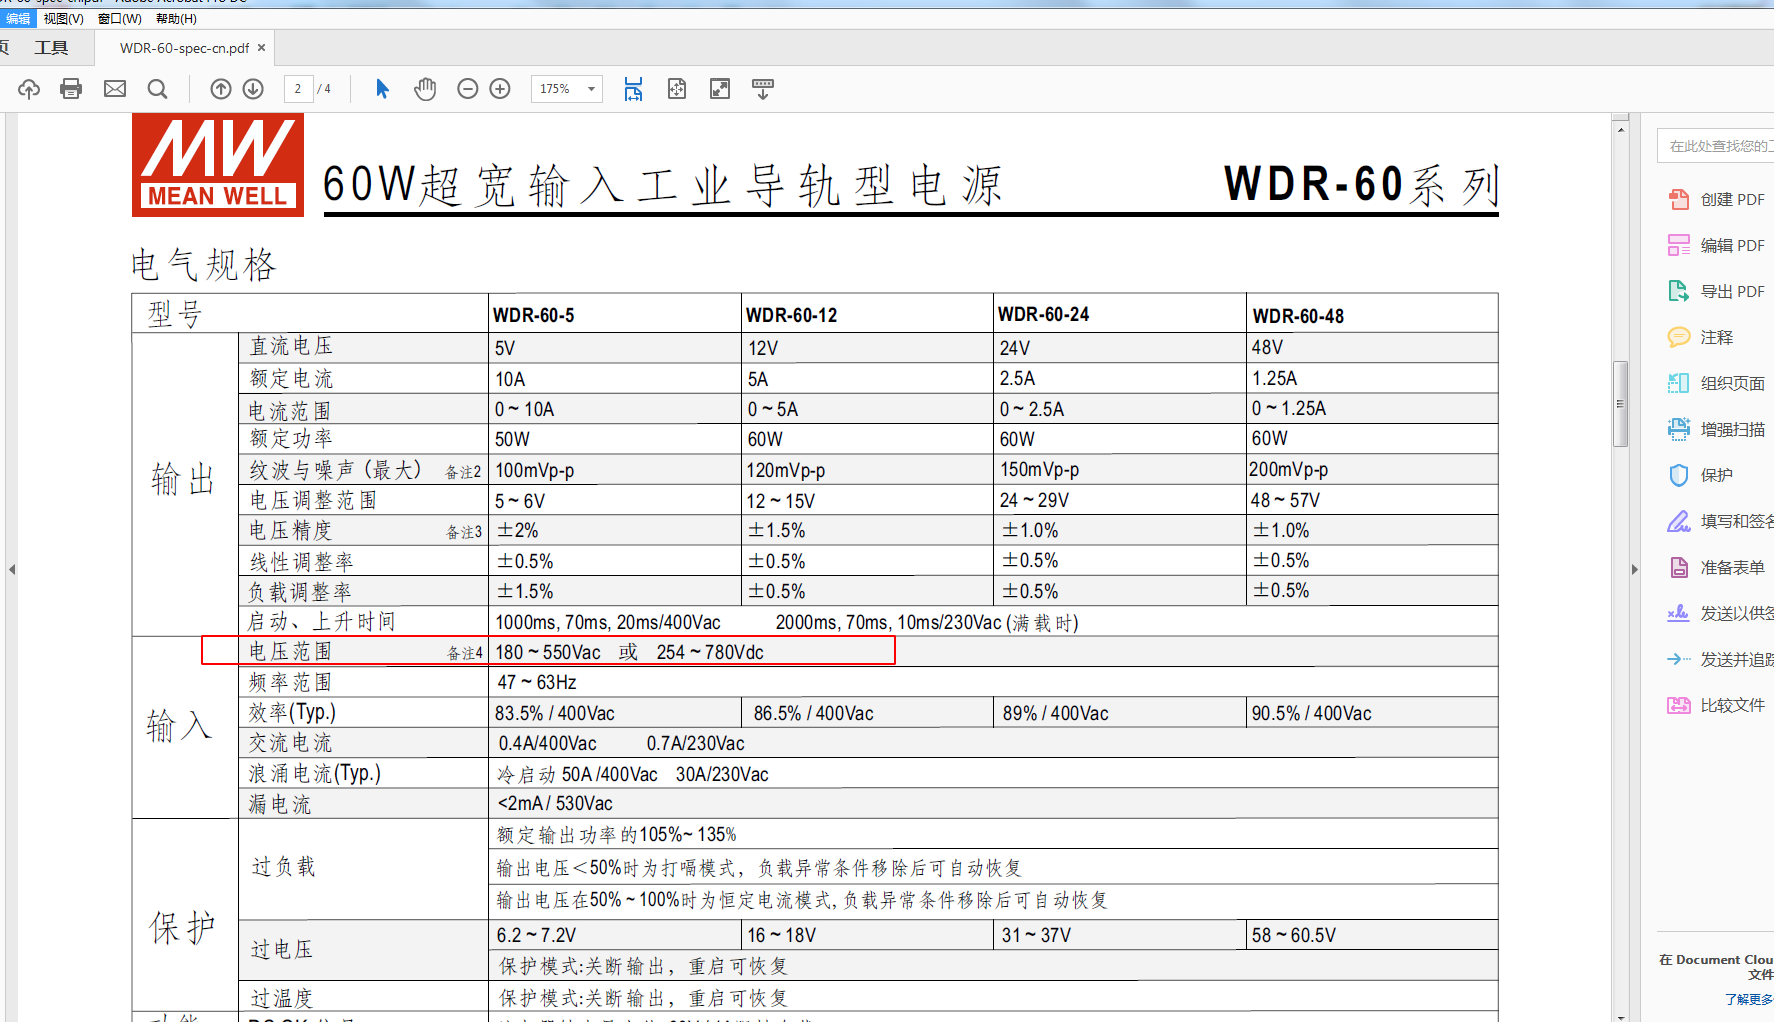Open 发送并追踪 tool
1774x1022 pixels.
[x=1719, y=659]
